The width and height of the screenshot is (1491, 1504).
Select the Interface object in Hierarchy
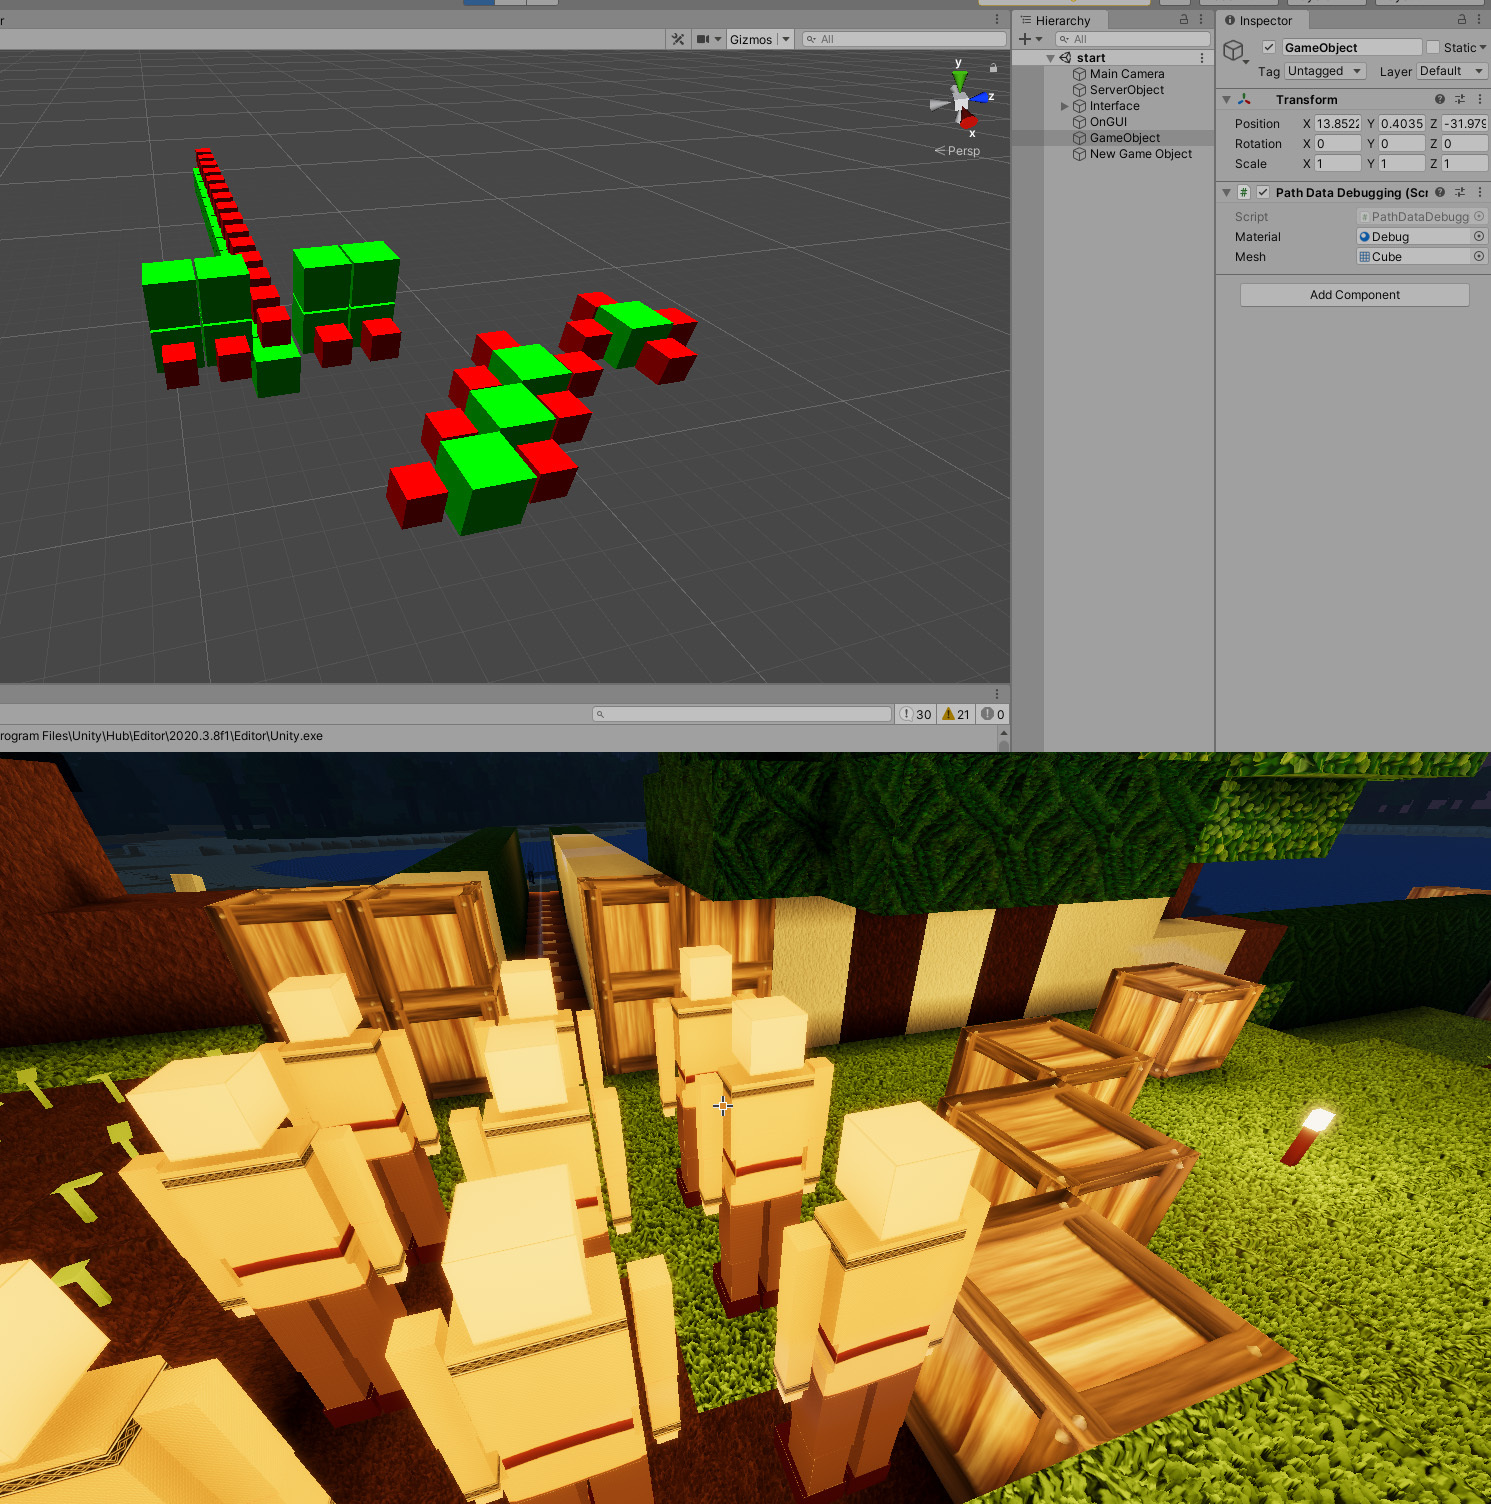coord(1114,106)
